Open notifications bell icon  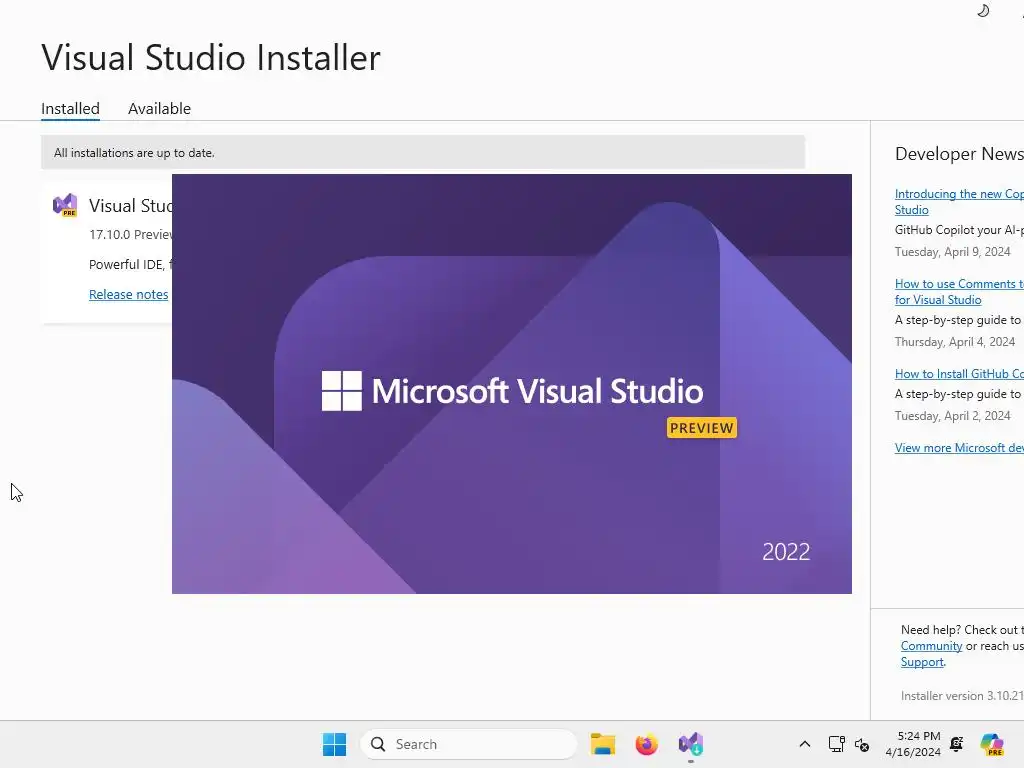(957, 744)
